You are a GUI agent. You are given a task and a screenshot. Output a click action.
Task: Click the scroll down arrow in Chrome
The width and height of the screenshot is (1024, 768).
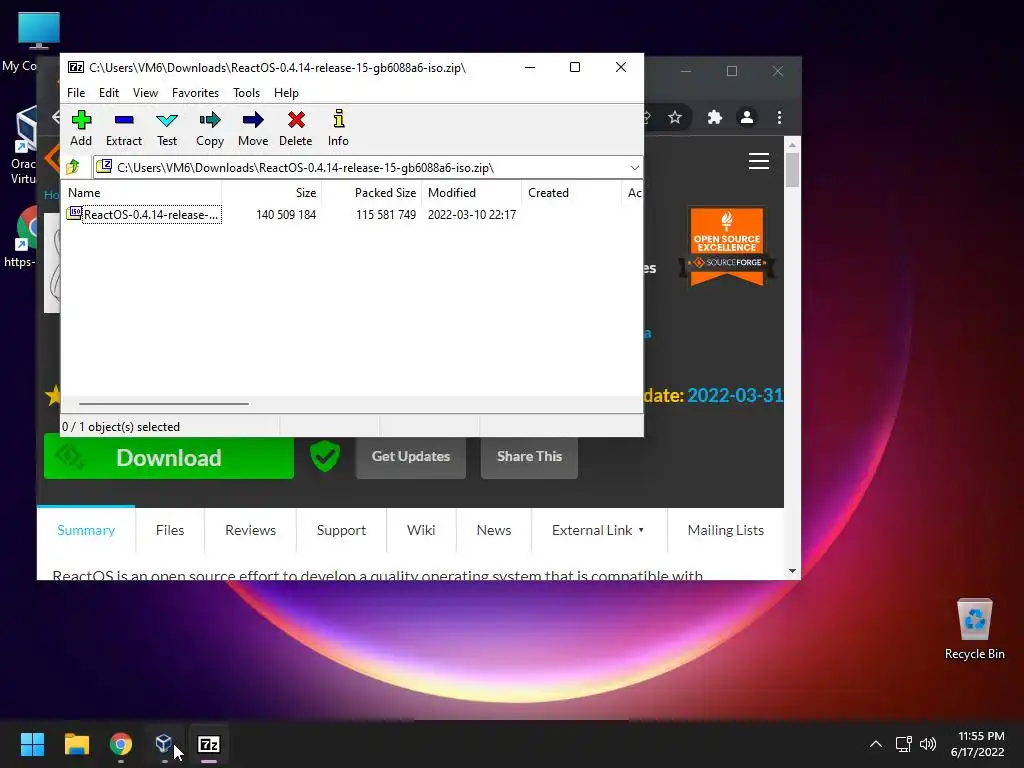point(792,571)
